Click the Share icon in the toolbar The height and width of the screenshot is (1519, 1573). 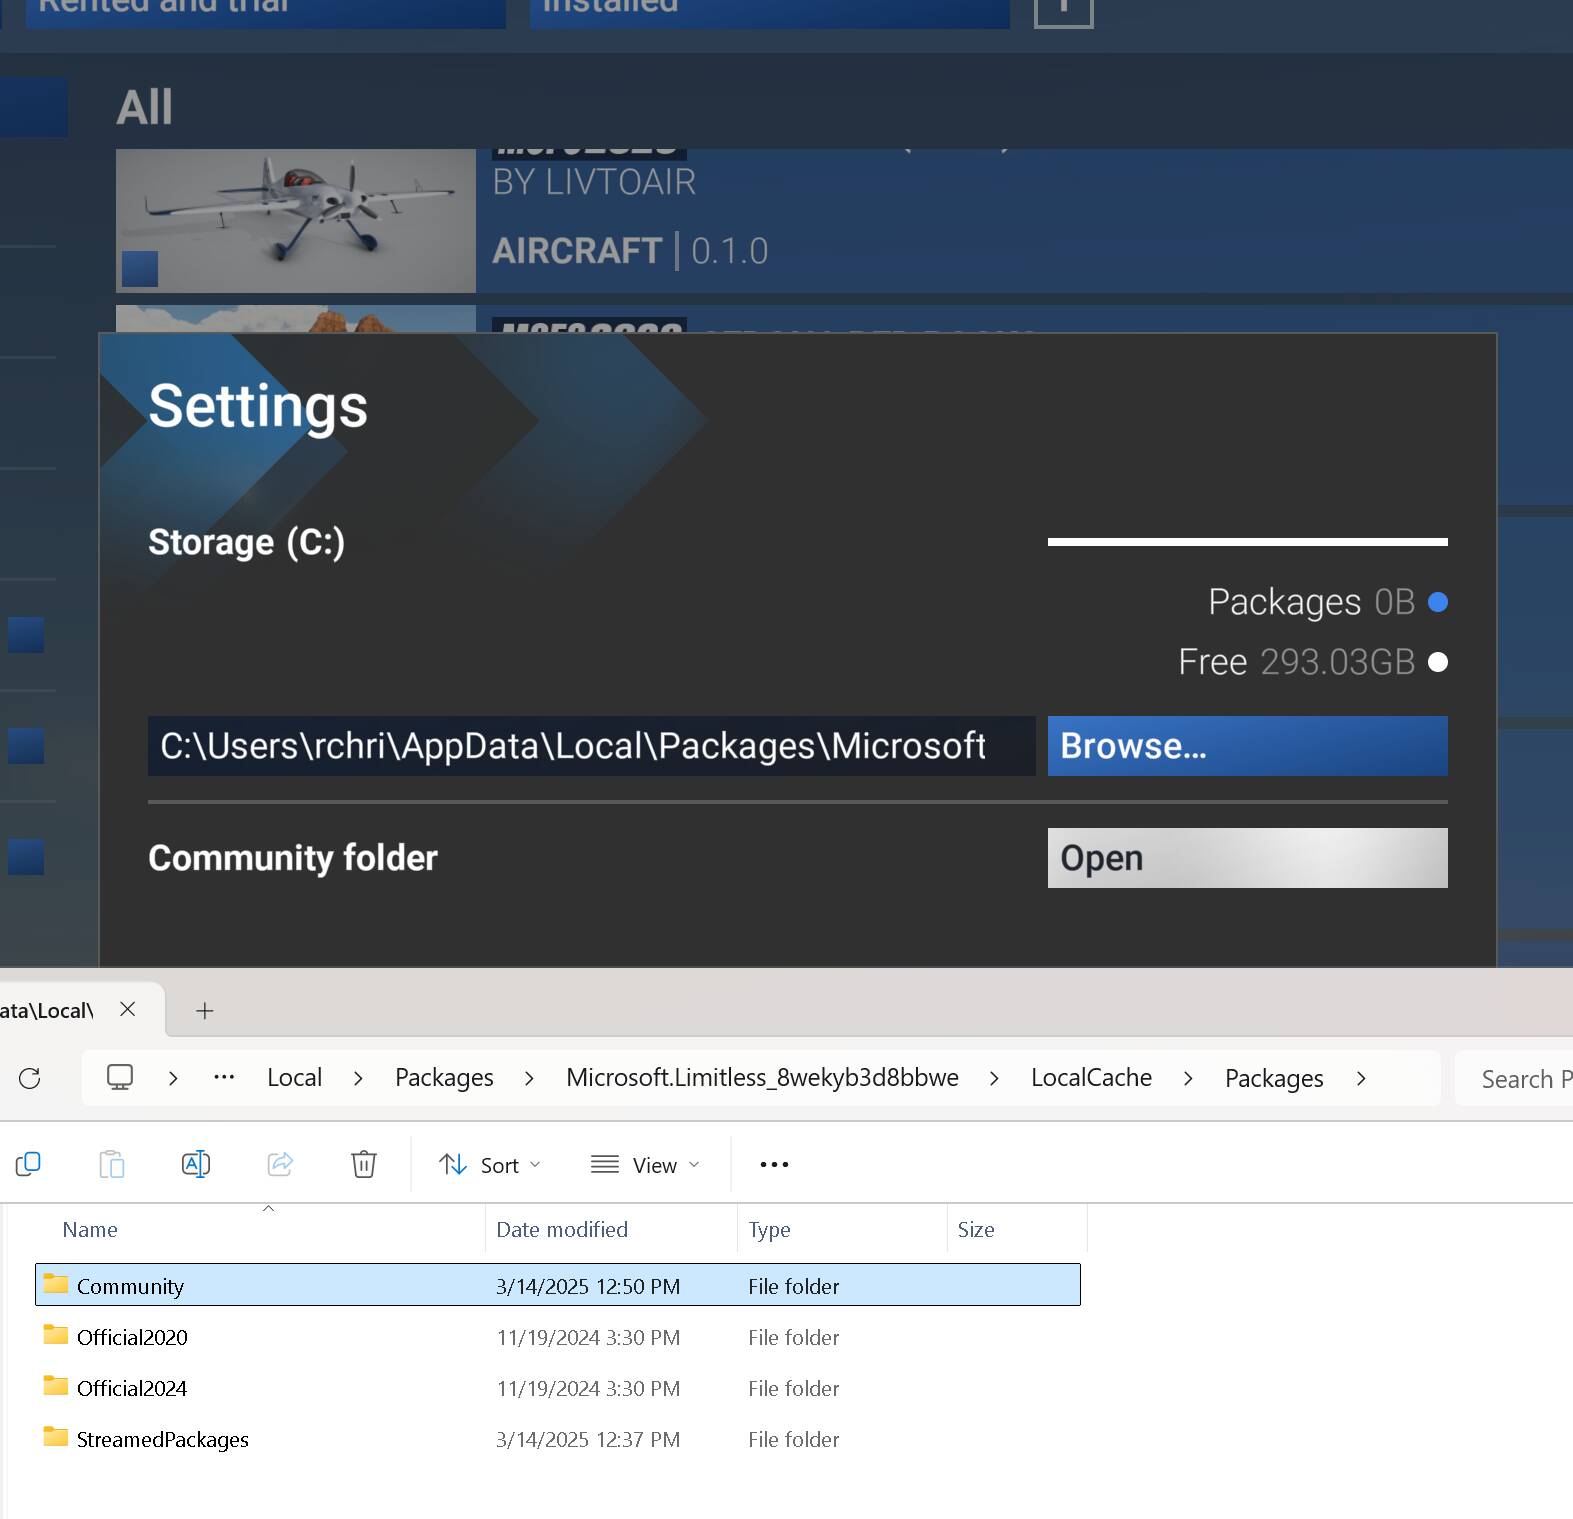click(x=280, y=1164)
